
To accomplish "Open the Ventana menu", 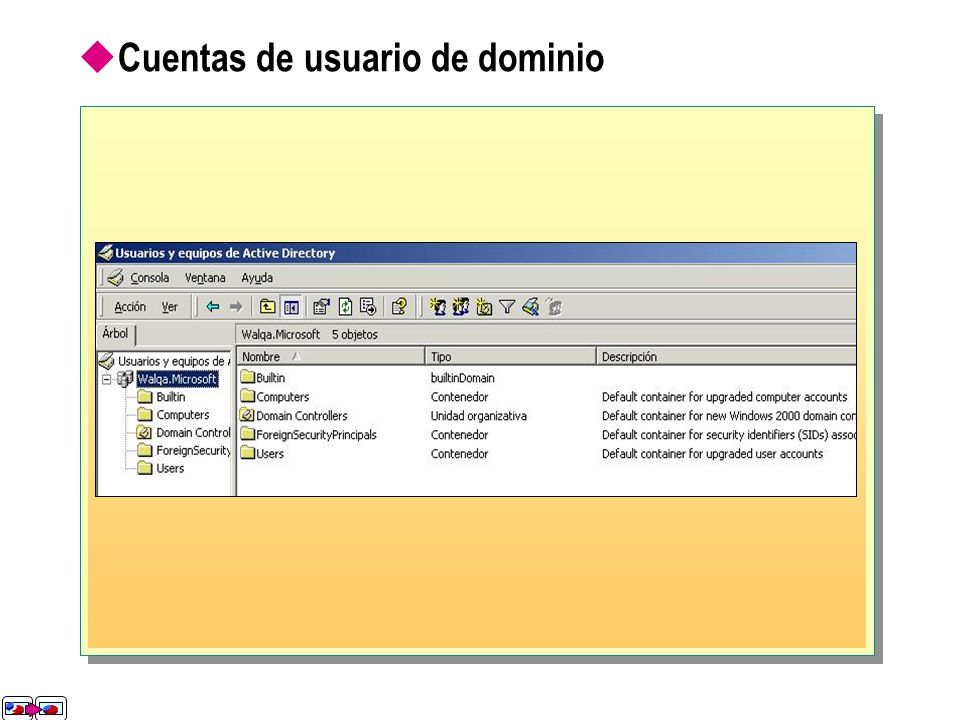I will pos(205,278).
